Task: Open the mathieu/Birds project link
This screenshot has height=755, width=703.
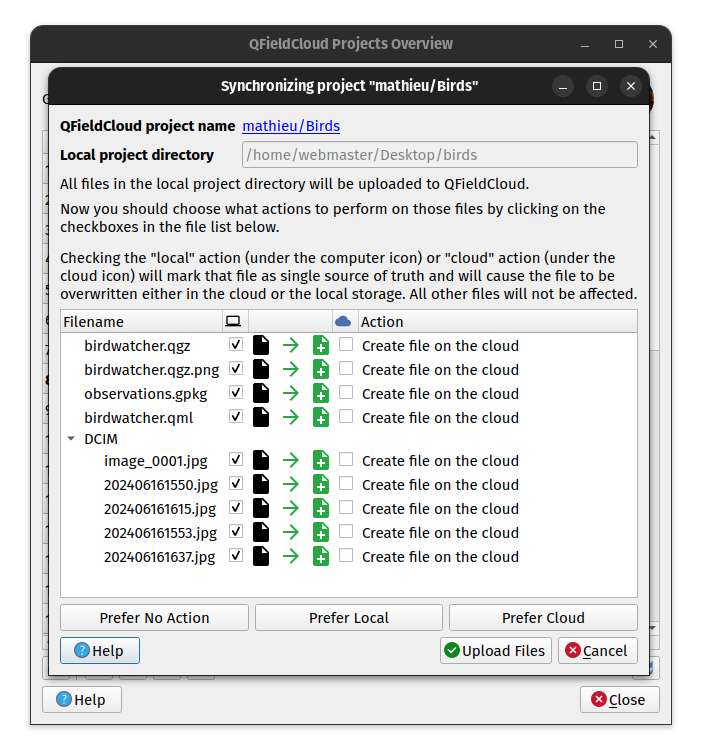Action: tap(291, 126)
